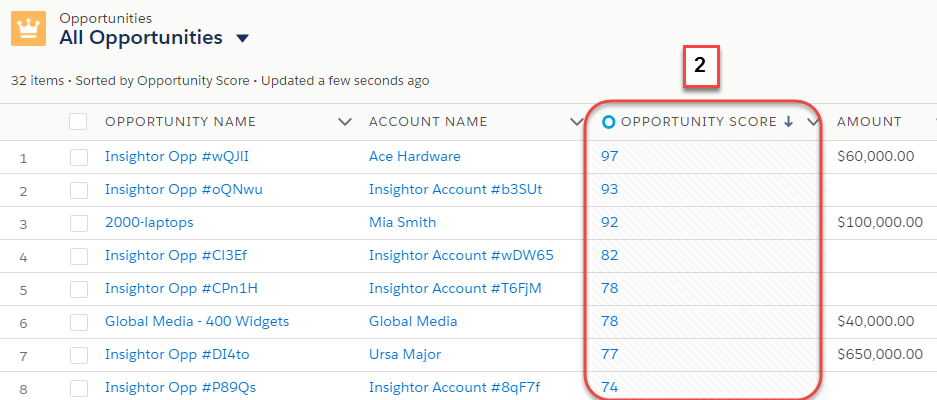Click the $650,000.00 amount cell
This screenshot has width=937, height=400.
880,355
